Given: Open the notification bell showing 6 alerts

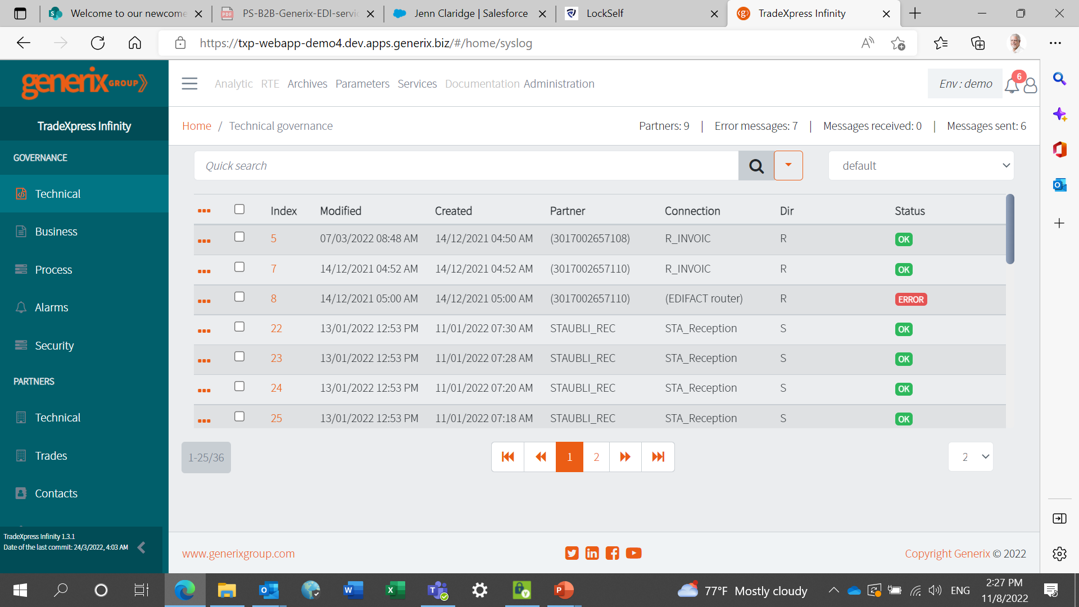Looking at the screenshot, I should click(x=1011, y=85).
